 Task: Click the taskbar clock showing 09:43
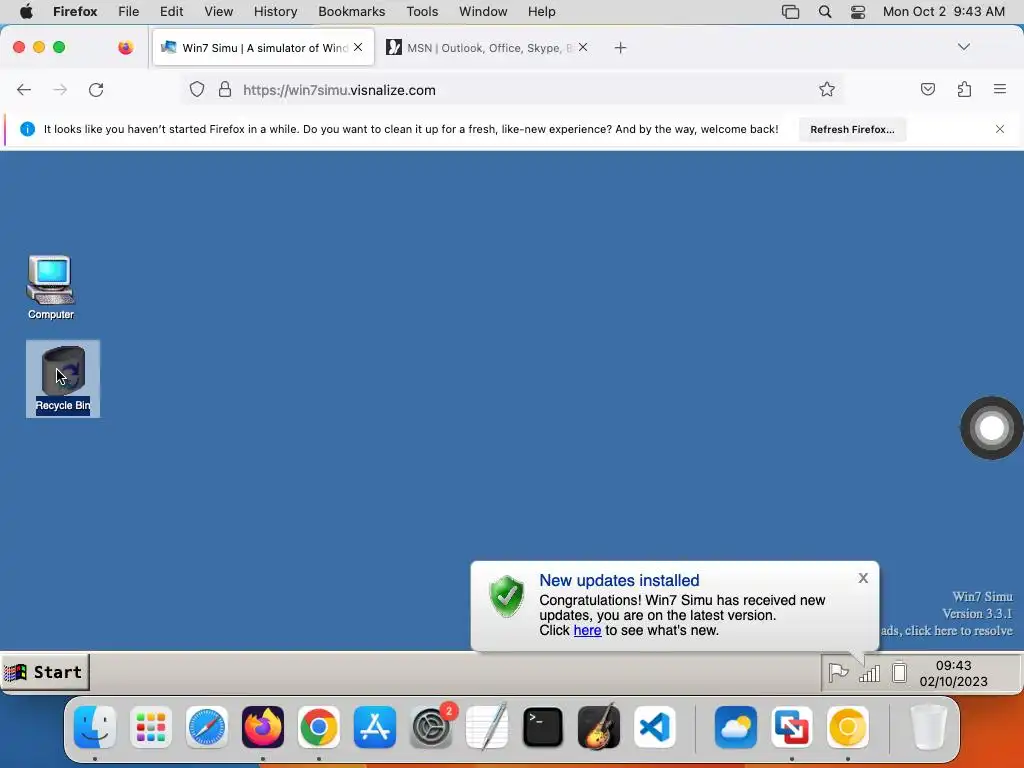pyautogui.click(x=953, y=673)
